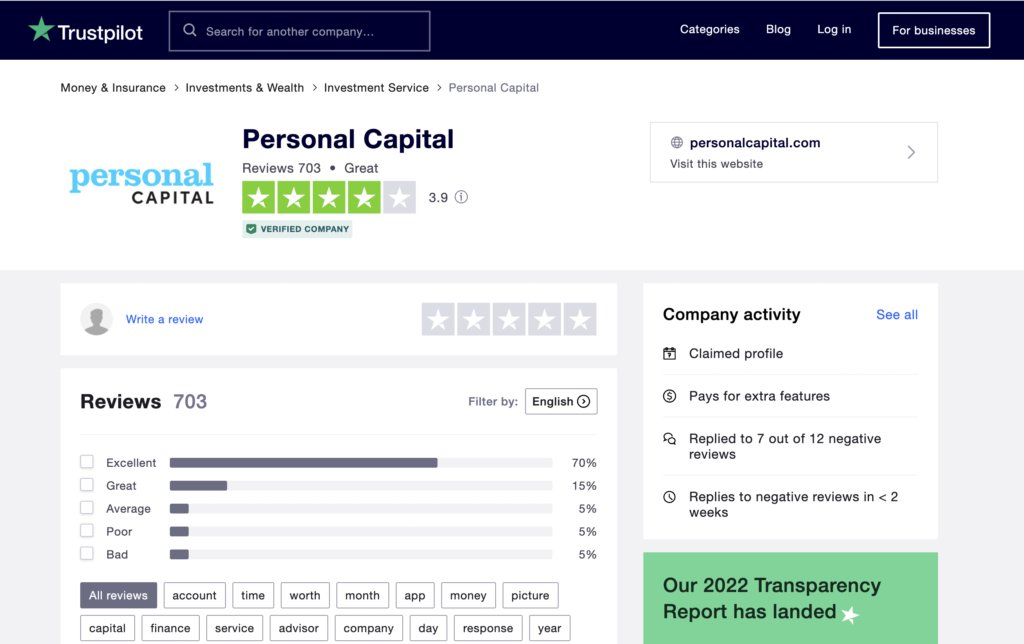Rate four stars in Write a review

544,319
